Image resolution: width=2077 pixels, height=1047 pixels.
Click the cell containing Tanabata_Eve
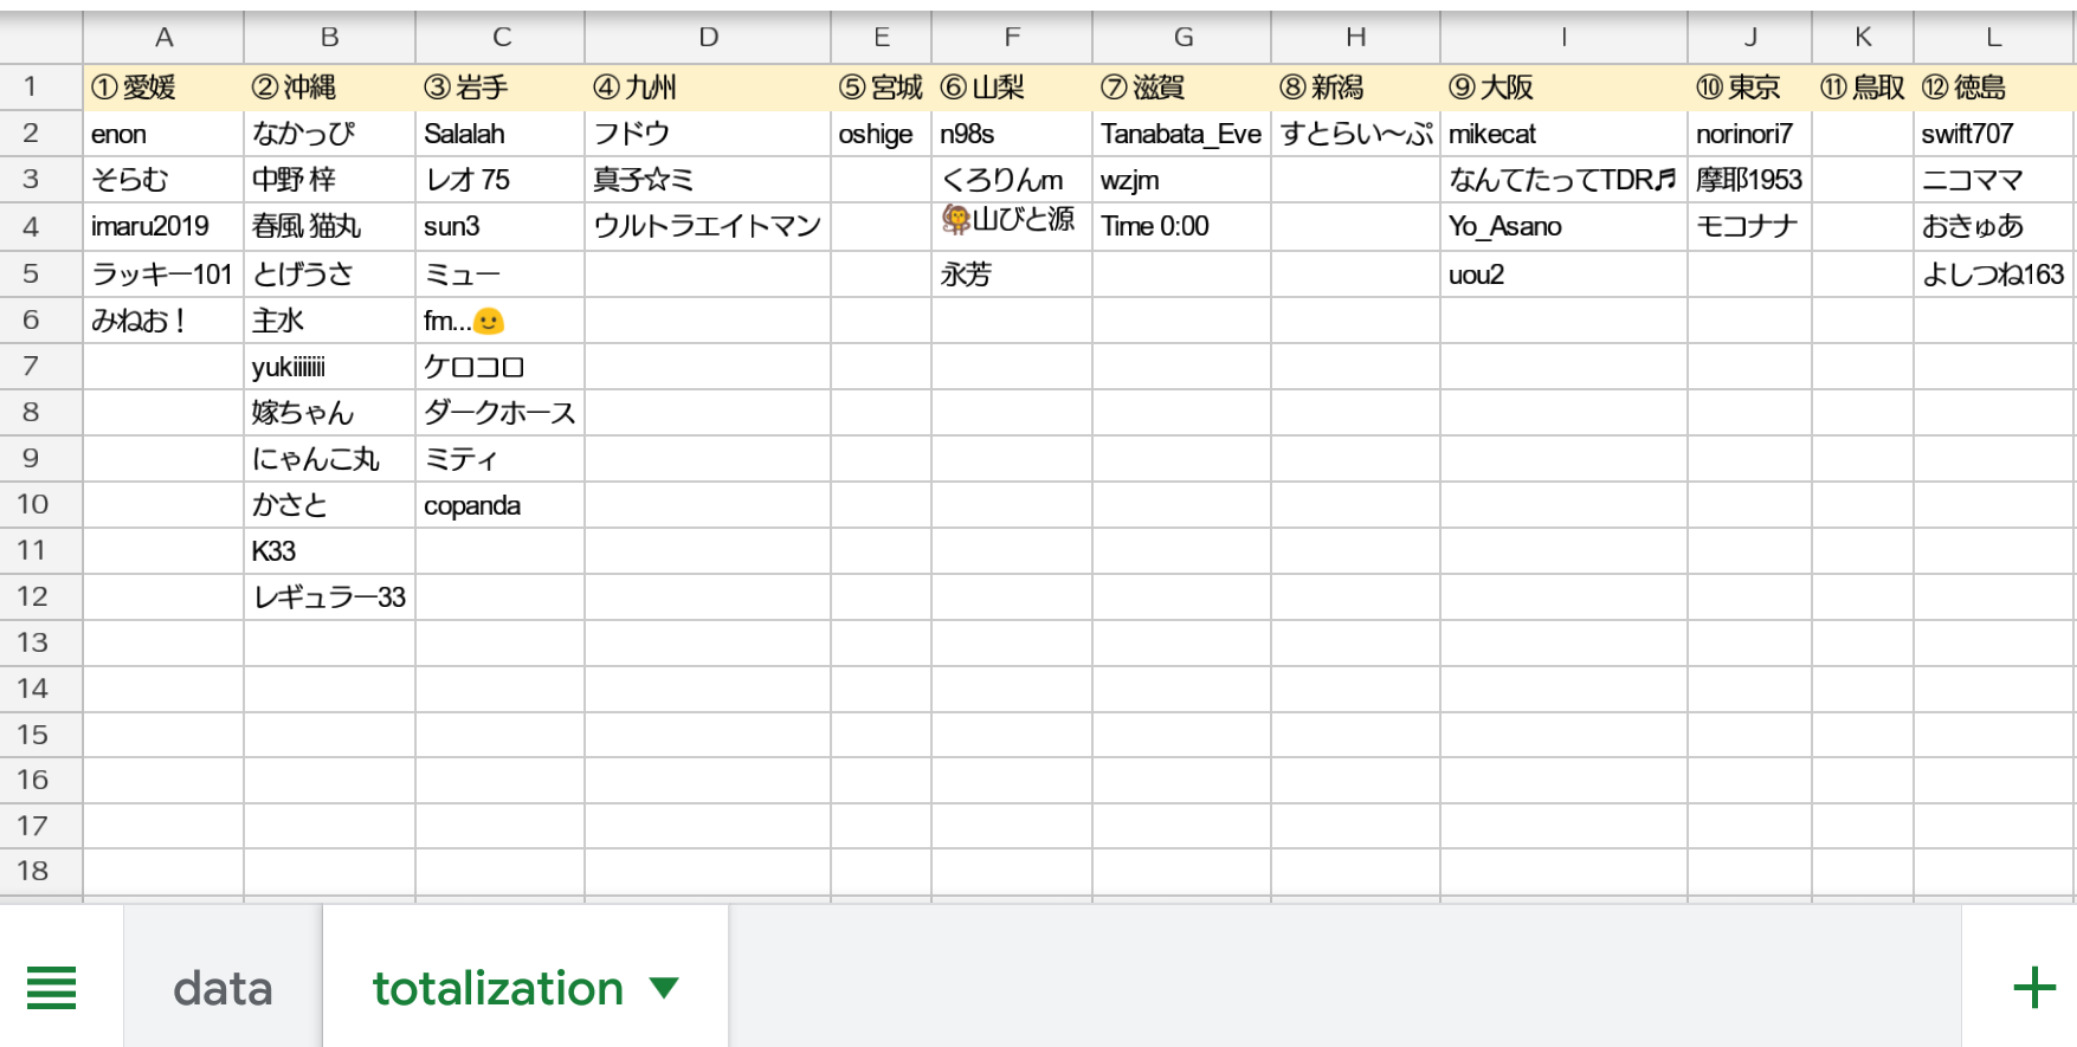click(1181, 134)
